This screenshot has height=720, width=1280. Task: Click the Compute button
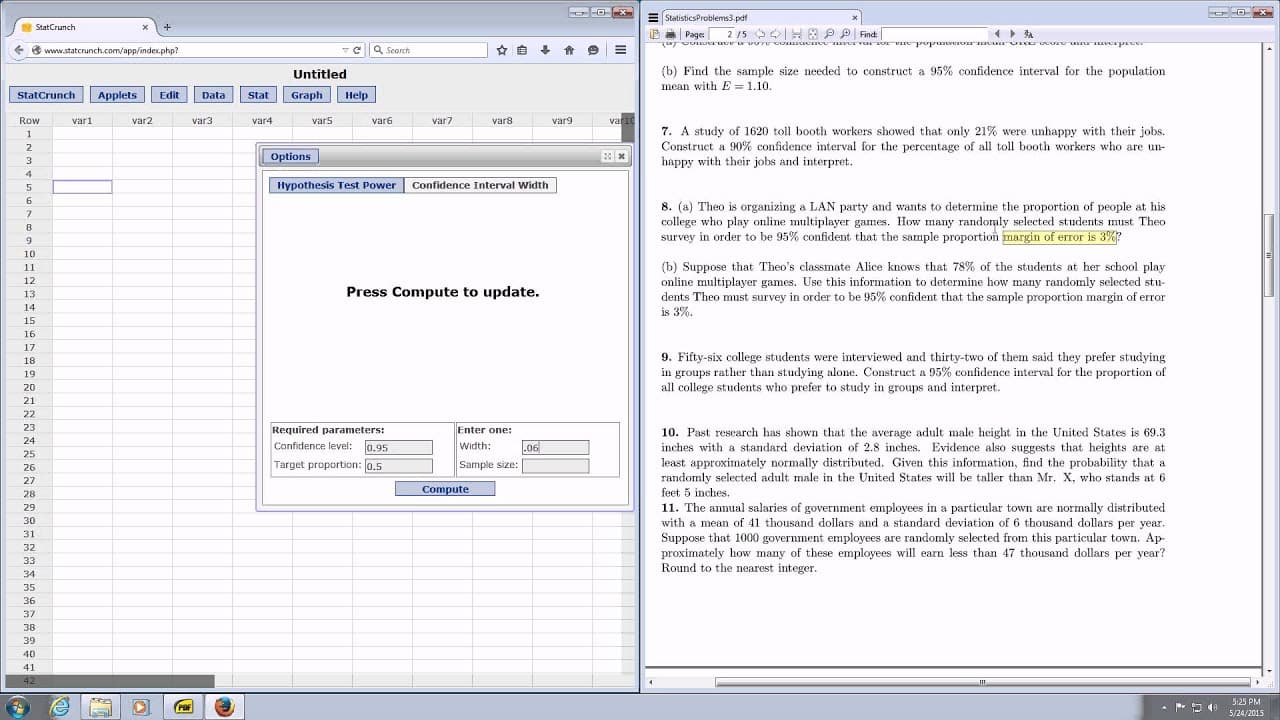[445, 489]
